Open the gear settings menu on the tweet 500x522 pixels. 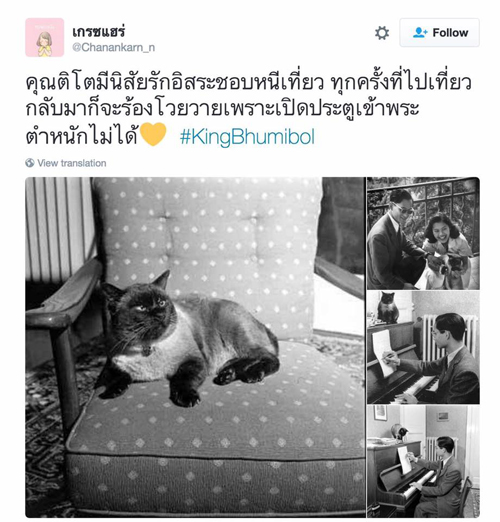382,33
